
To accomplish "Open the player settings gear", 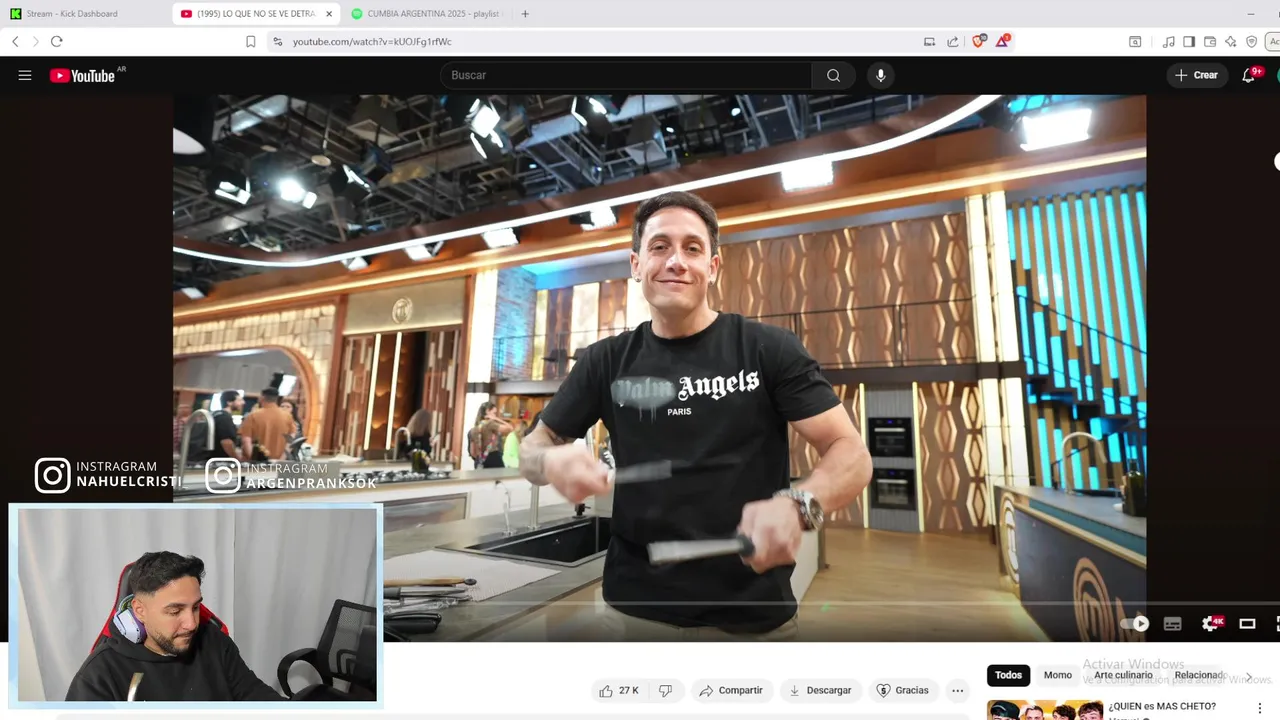I will click(x=1211, y=623).
